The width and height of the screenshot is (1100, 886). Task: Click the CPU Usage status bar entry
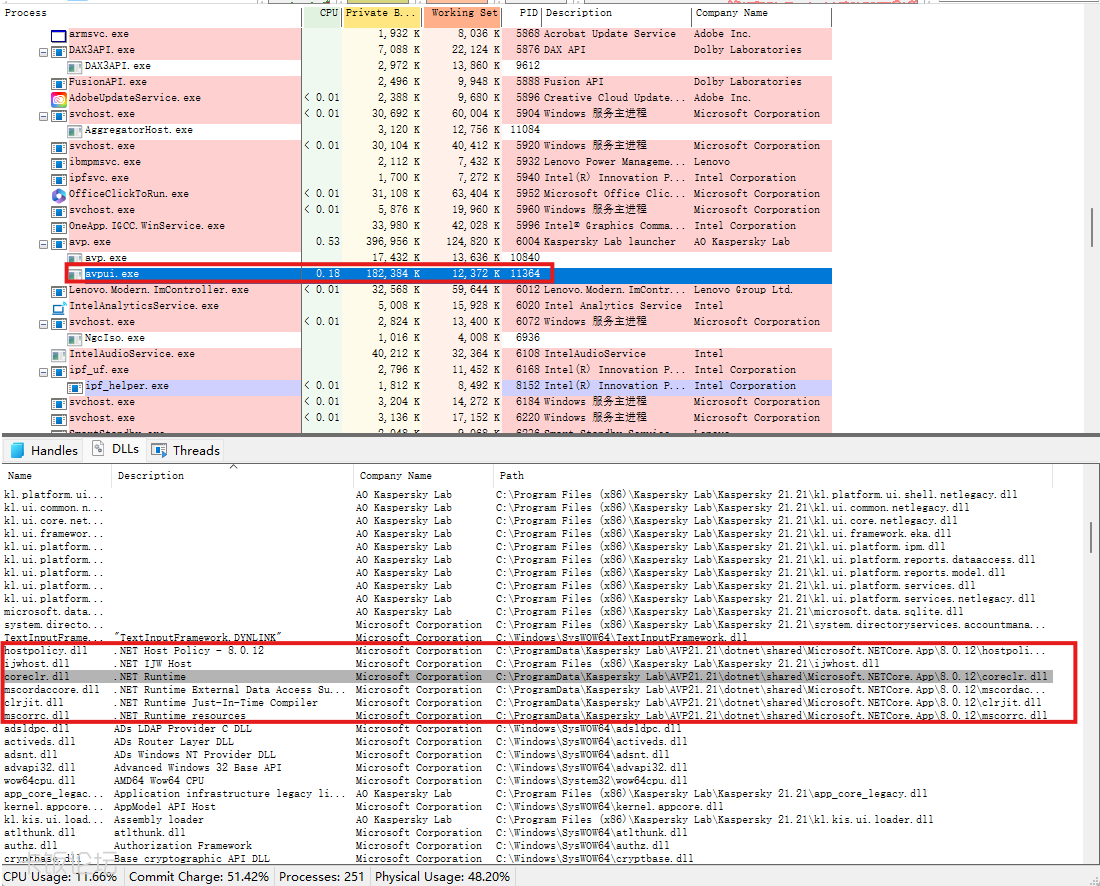coord(61,877)
